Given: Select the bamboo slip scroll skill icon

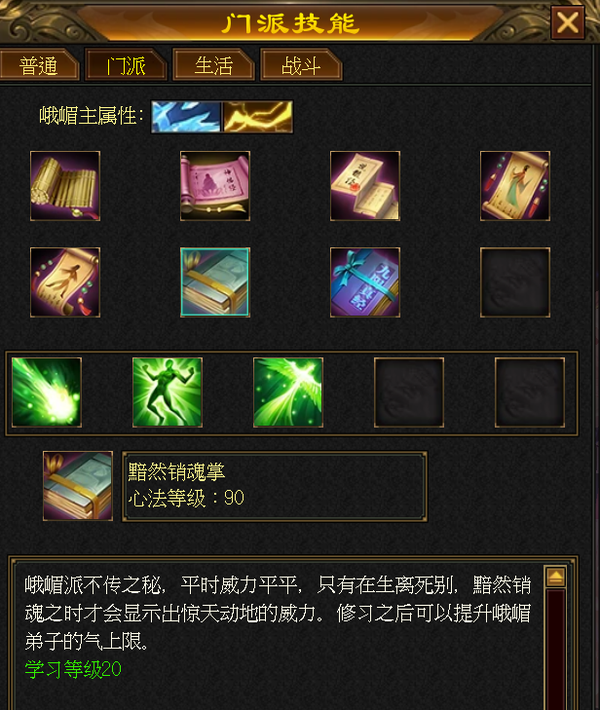Looking at the screenshot, I should [x=65, y=186].
